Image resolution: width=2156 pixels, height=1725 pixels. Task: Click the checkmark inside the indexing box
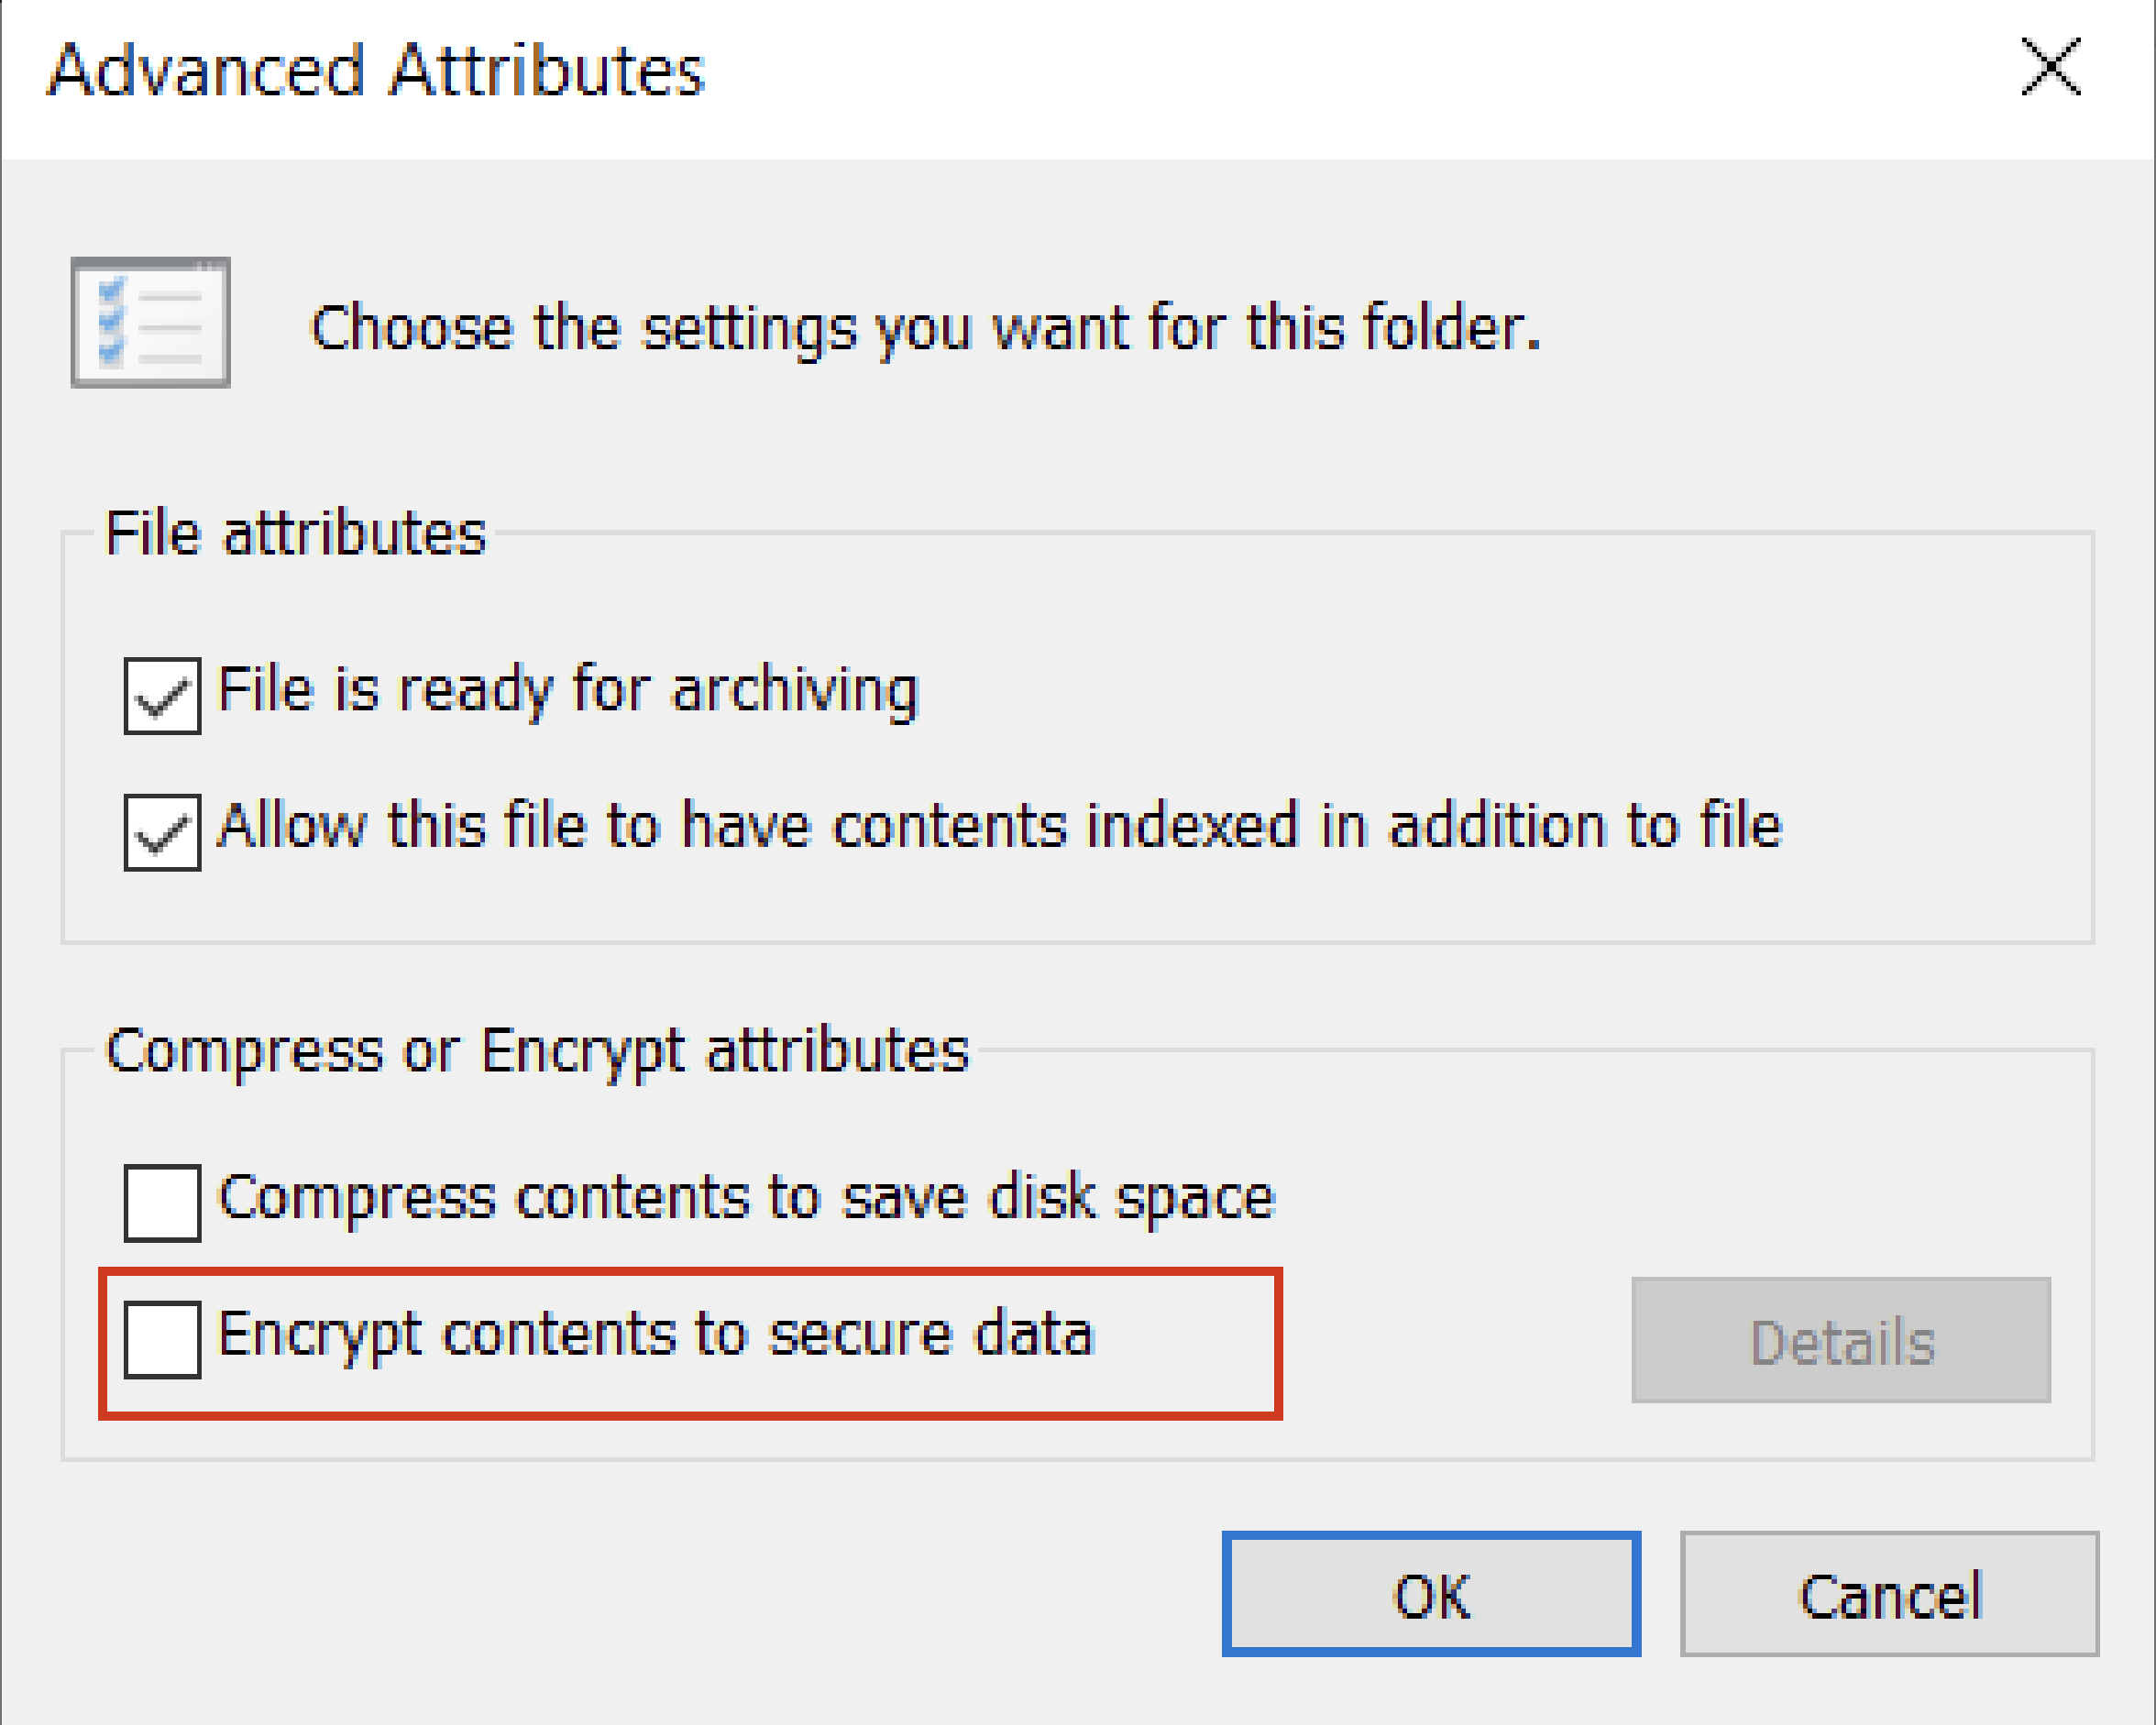pos(162,835)
